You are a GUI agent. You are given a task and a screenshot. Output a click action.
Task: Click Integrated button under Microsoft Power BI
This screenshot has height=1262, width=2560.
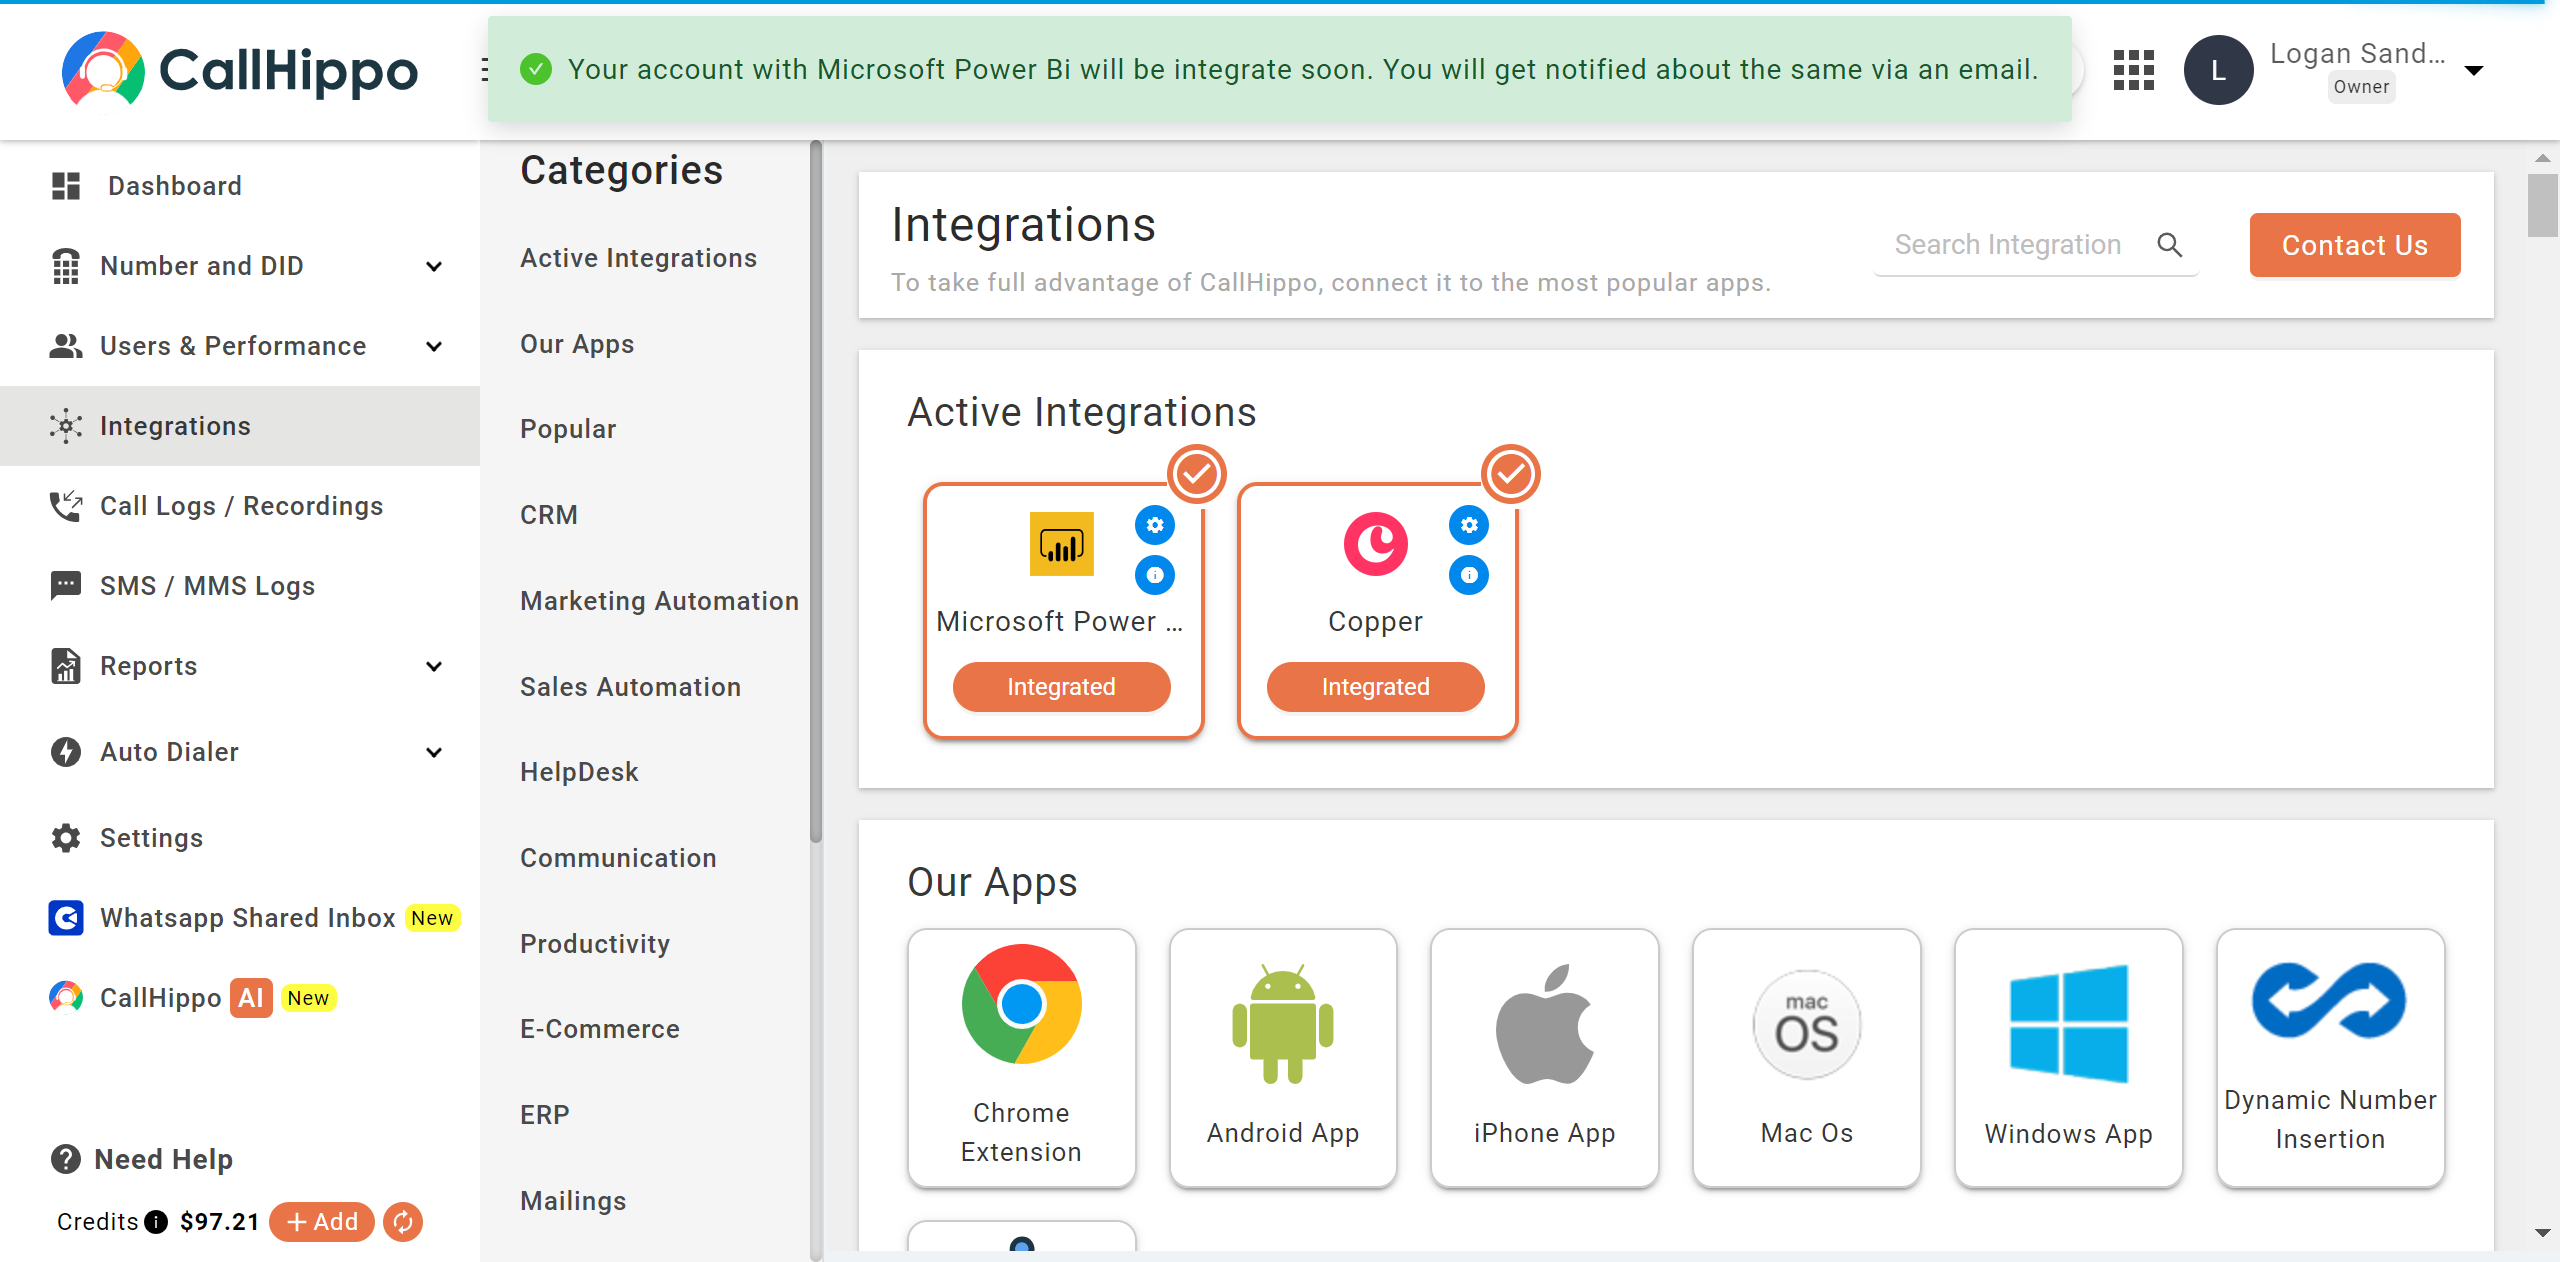(x=1061, y=687)
